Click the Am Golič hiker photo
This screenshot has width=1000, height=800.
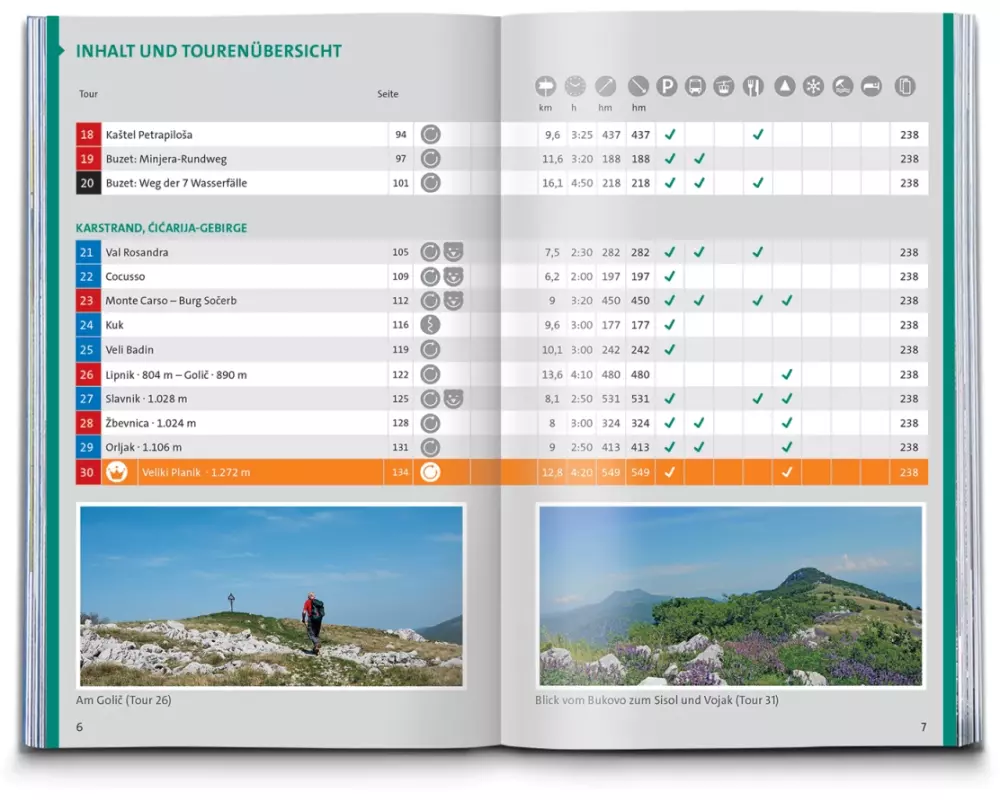coord(270,596)
